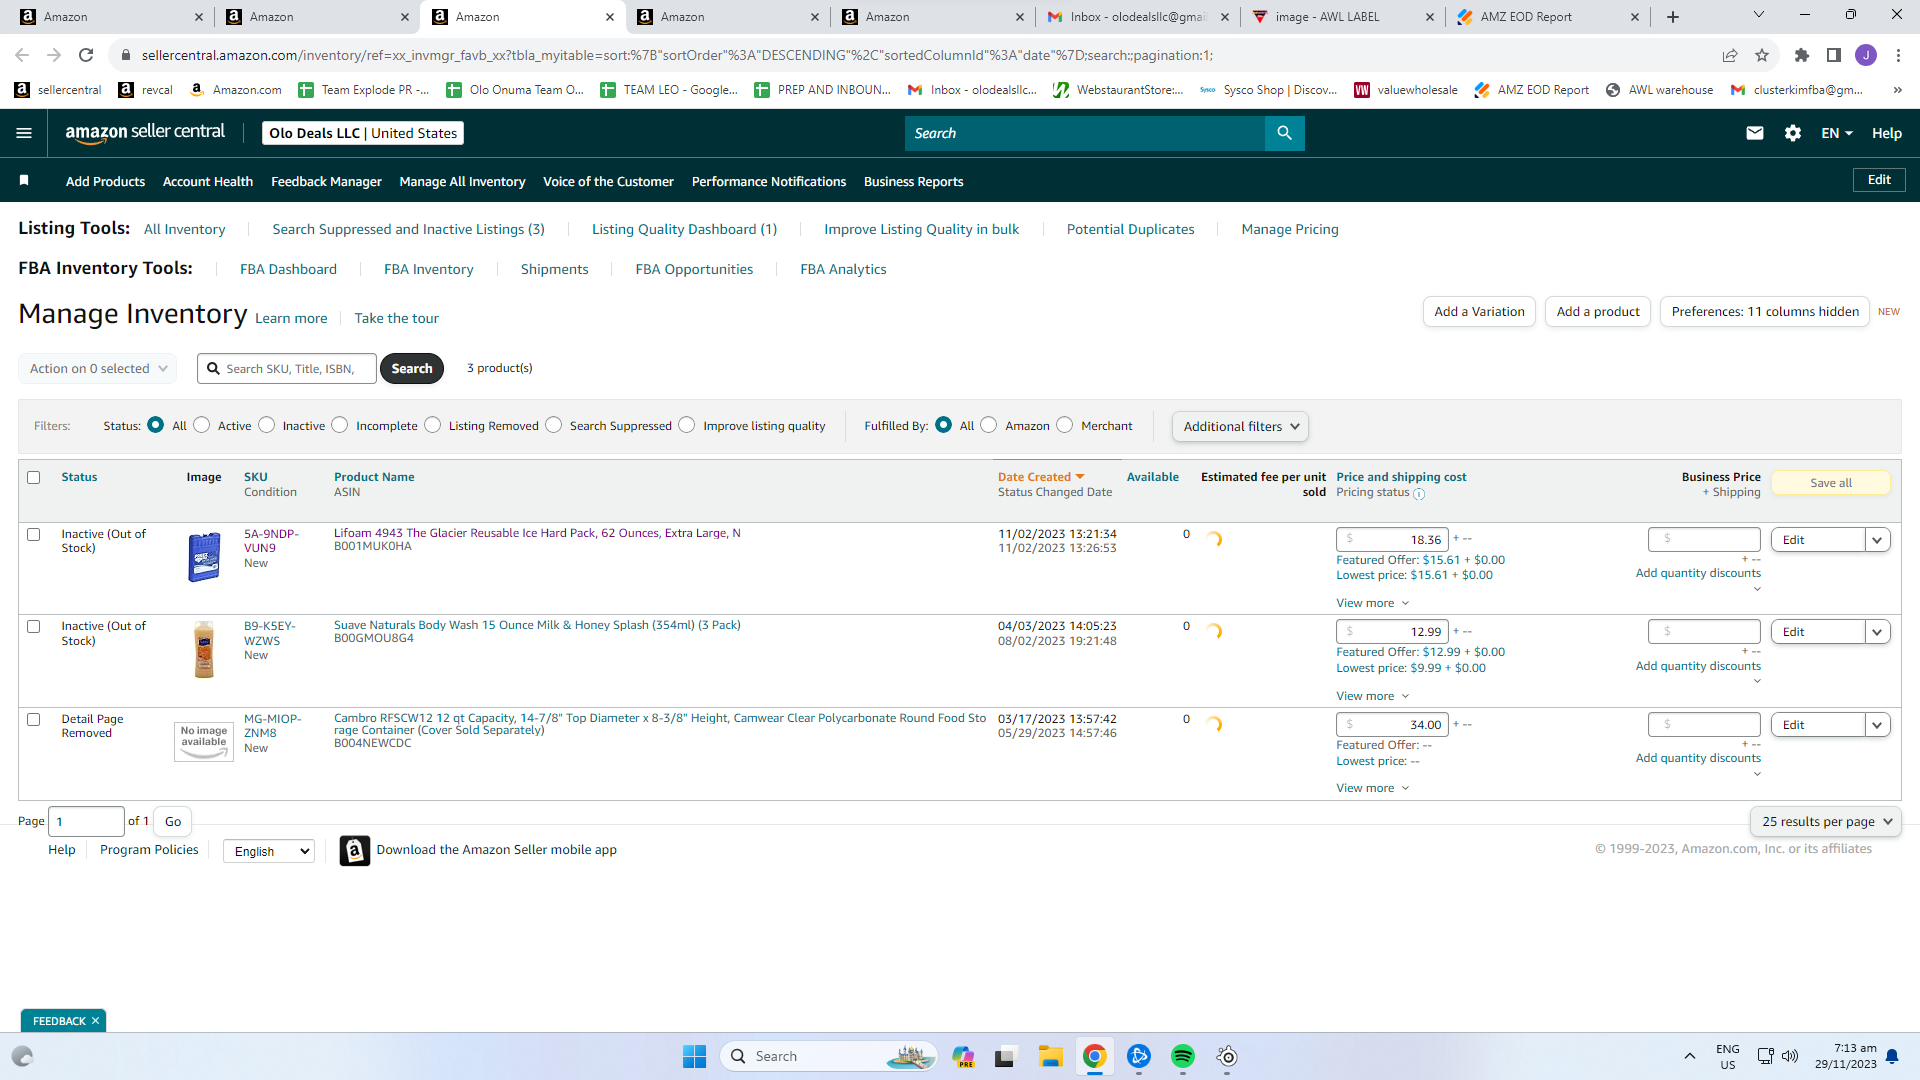Open a new browser tab

[1673, 17]
